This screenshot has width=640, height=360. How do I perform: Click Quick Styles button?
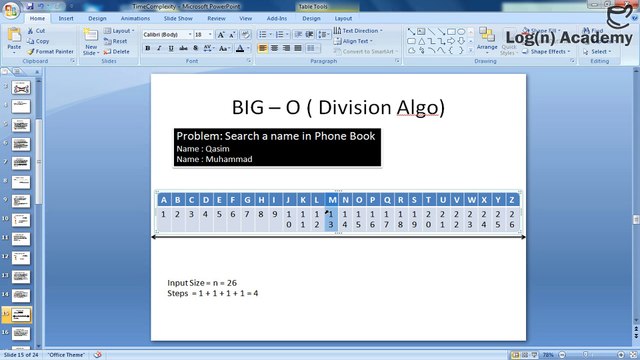pos(508,41)
